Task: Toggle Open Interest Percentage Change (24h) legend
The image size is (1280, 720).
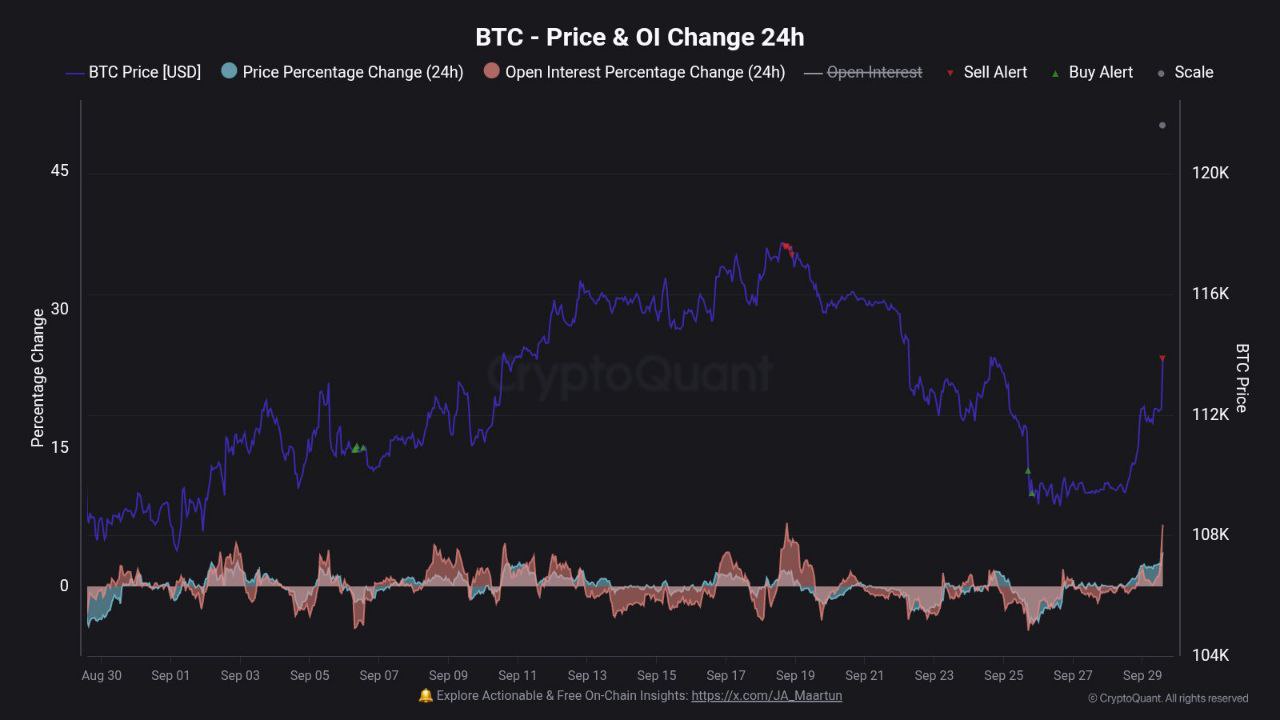Action: [634, 72]
